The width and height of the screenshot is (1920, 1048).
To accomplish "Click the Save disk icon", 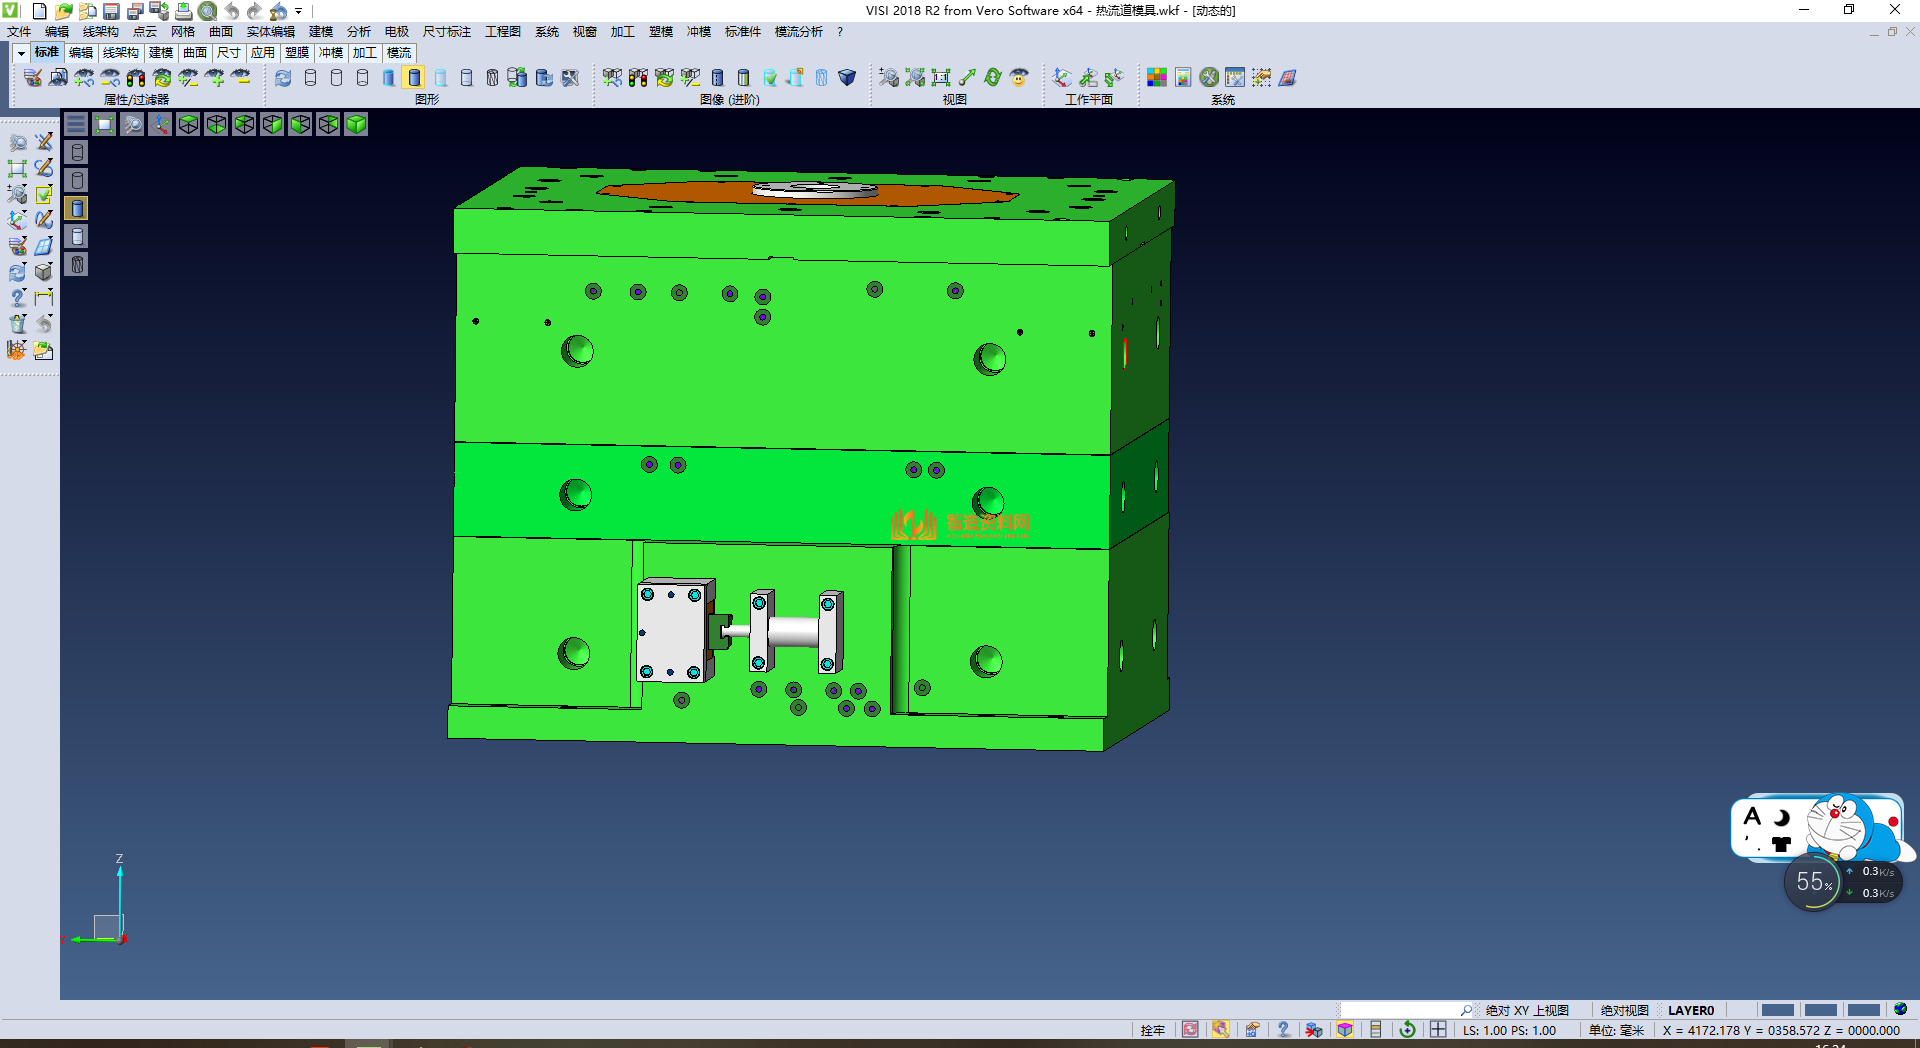I will pyautogui.click(x=111, y=11).
